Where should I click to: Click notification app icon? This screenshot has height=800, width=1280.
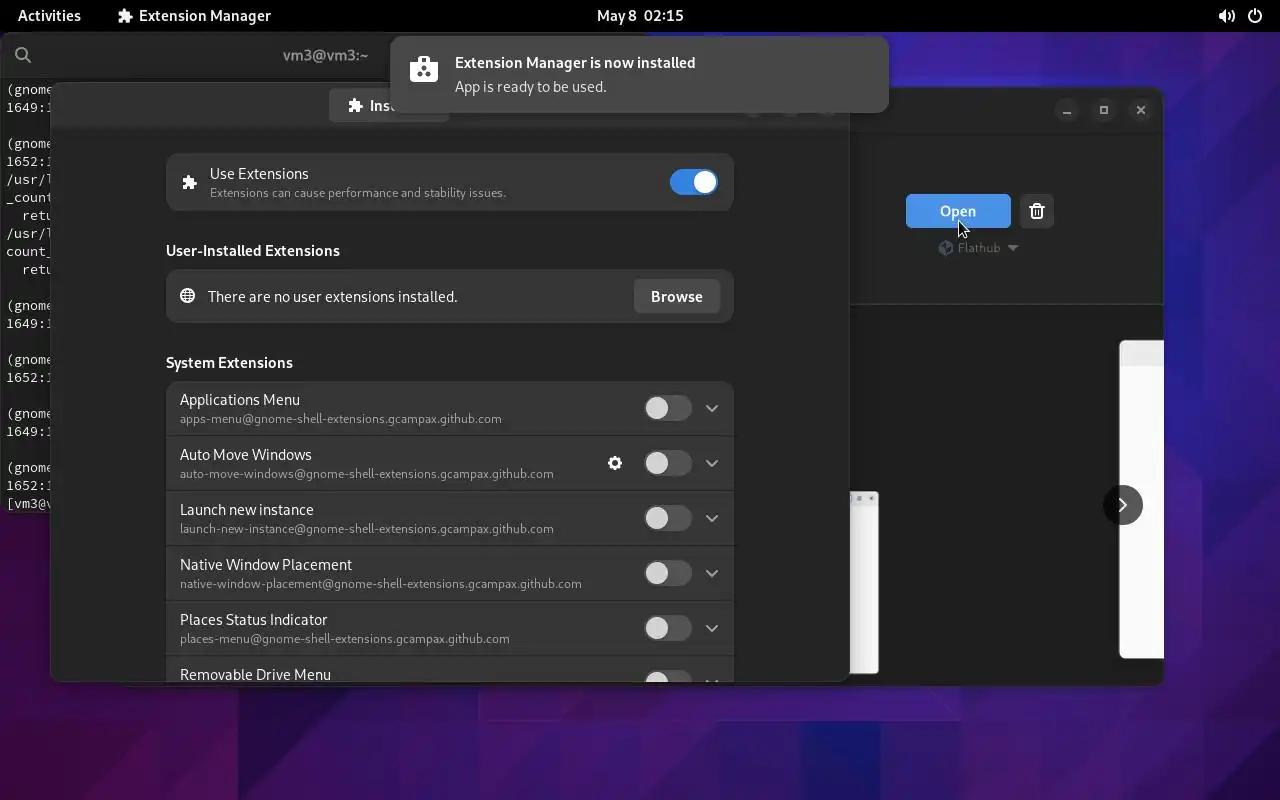tap(424, 69)
